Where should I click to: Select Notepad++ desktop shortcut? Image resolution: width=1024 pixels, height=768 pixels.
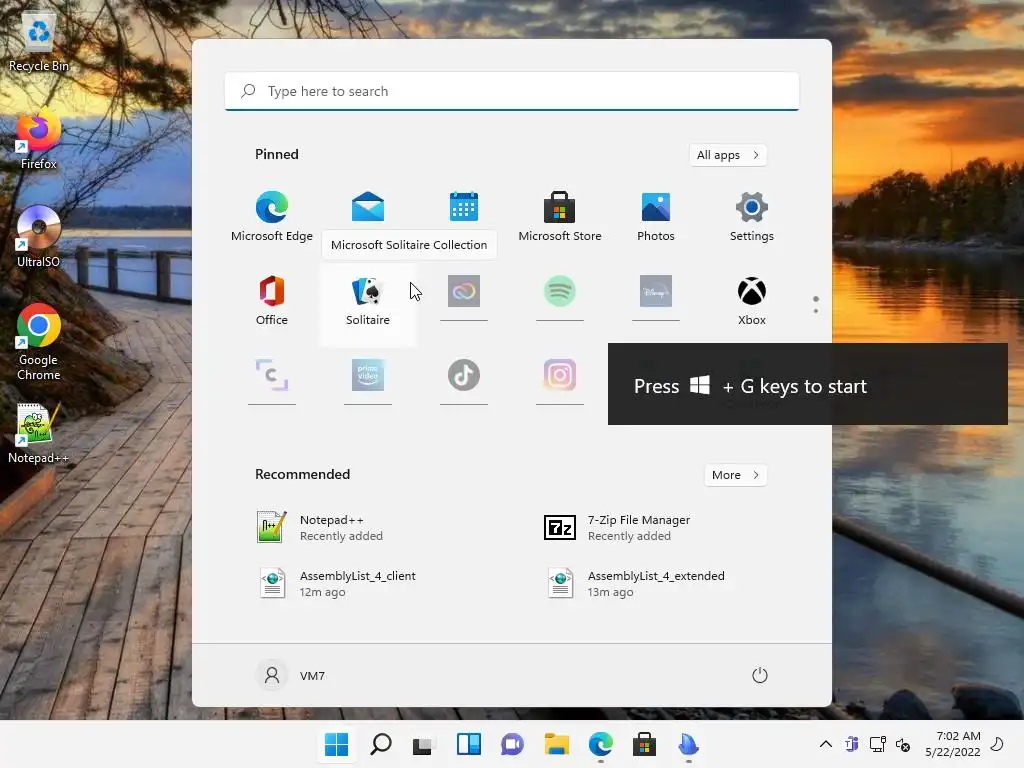click(39, 434)
